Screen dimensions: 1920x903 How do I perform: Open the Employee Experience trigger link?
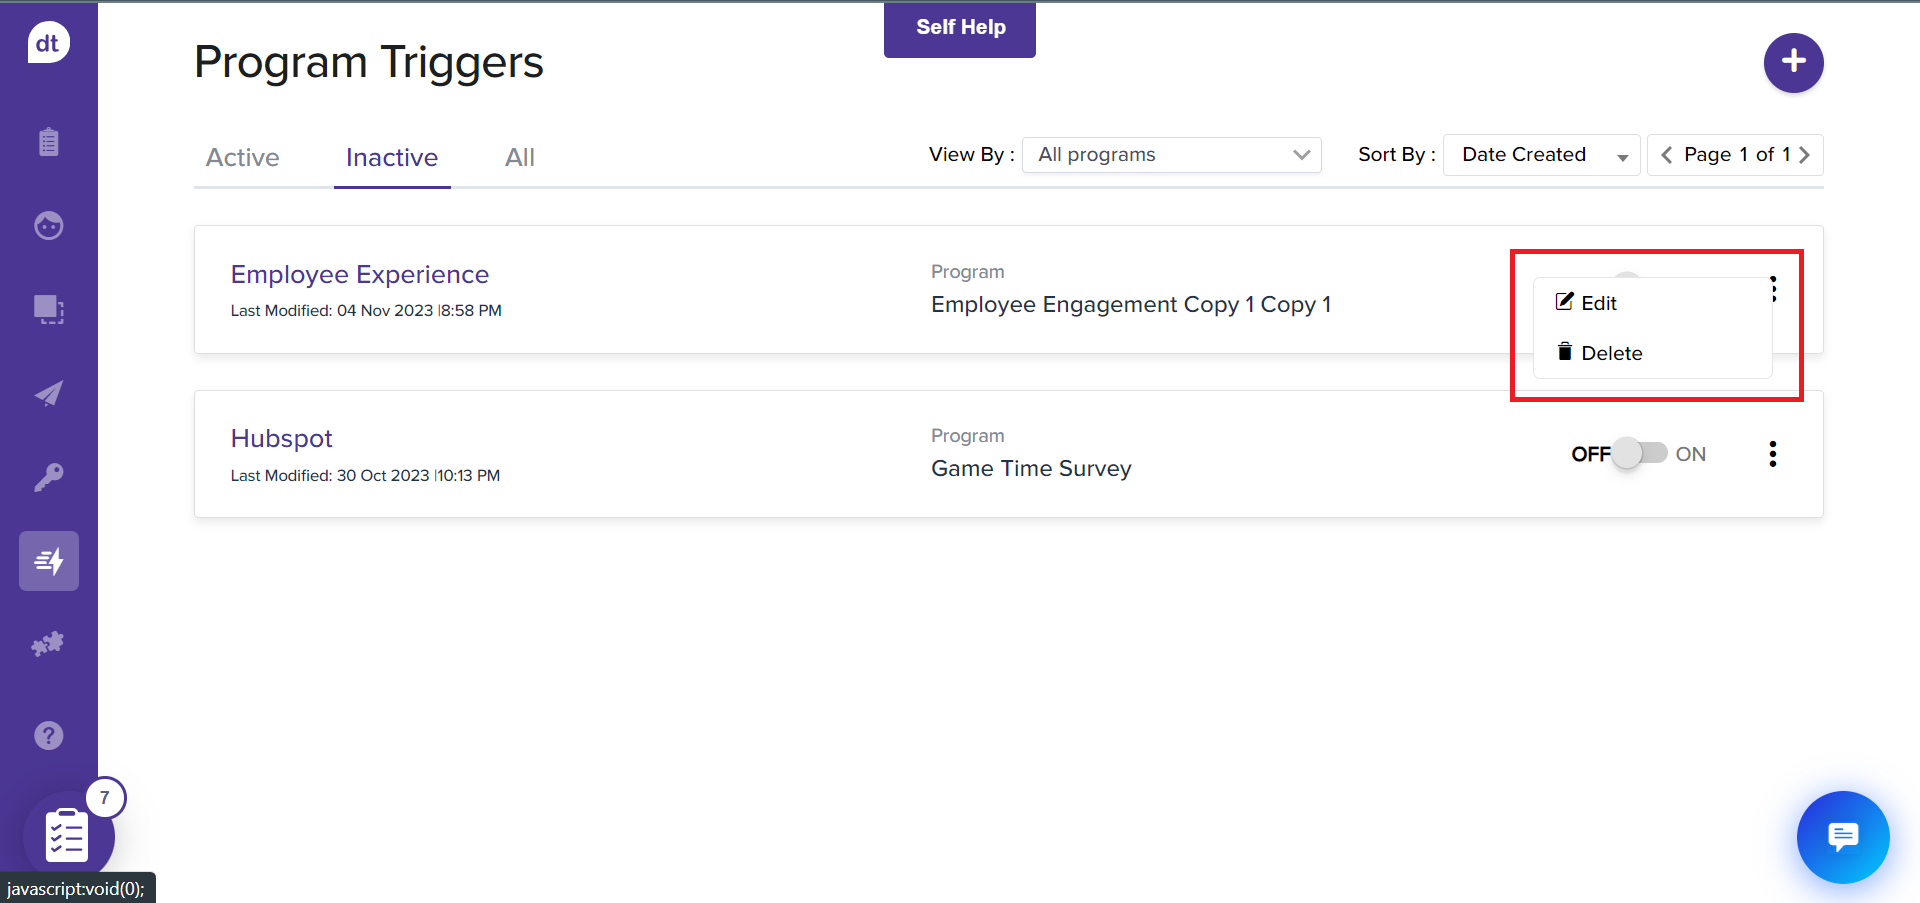(359, 275)
